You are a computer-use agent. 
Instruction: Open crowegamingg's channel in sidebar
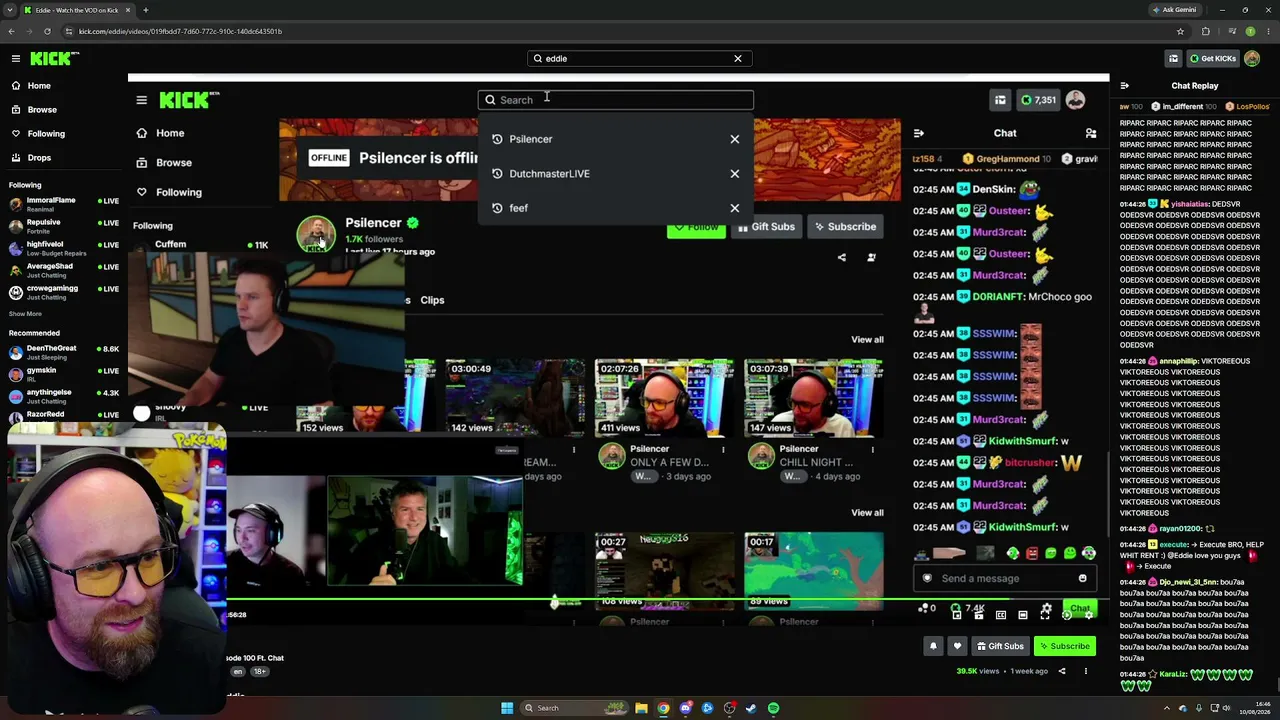pos(64,292)
